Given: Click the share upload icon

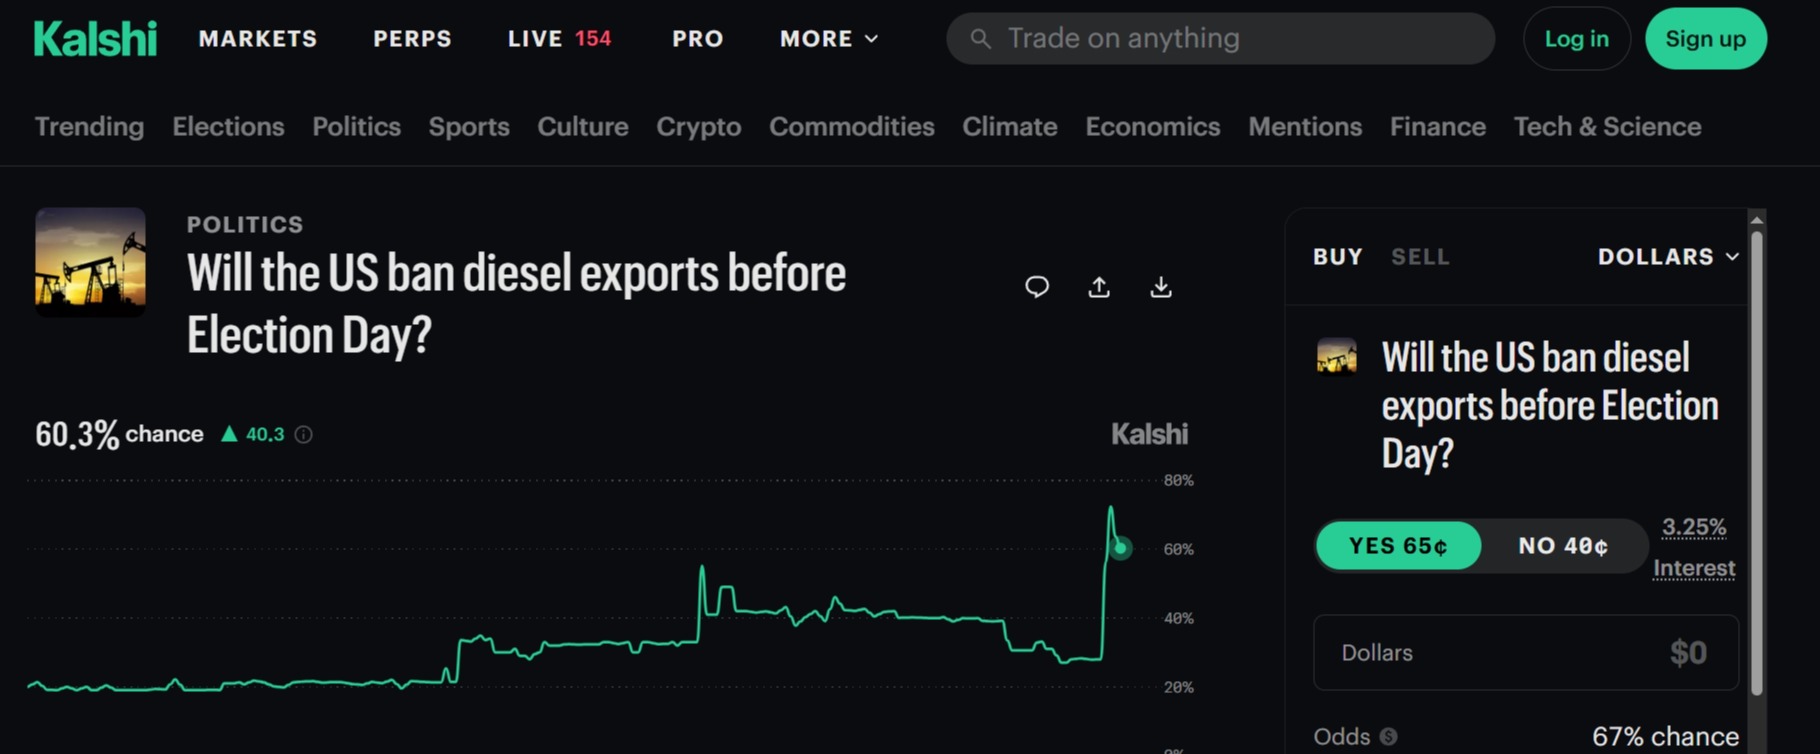Looking at the screenshot, I should click(x=1099, y=287).
